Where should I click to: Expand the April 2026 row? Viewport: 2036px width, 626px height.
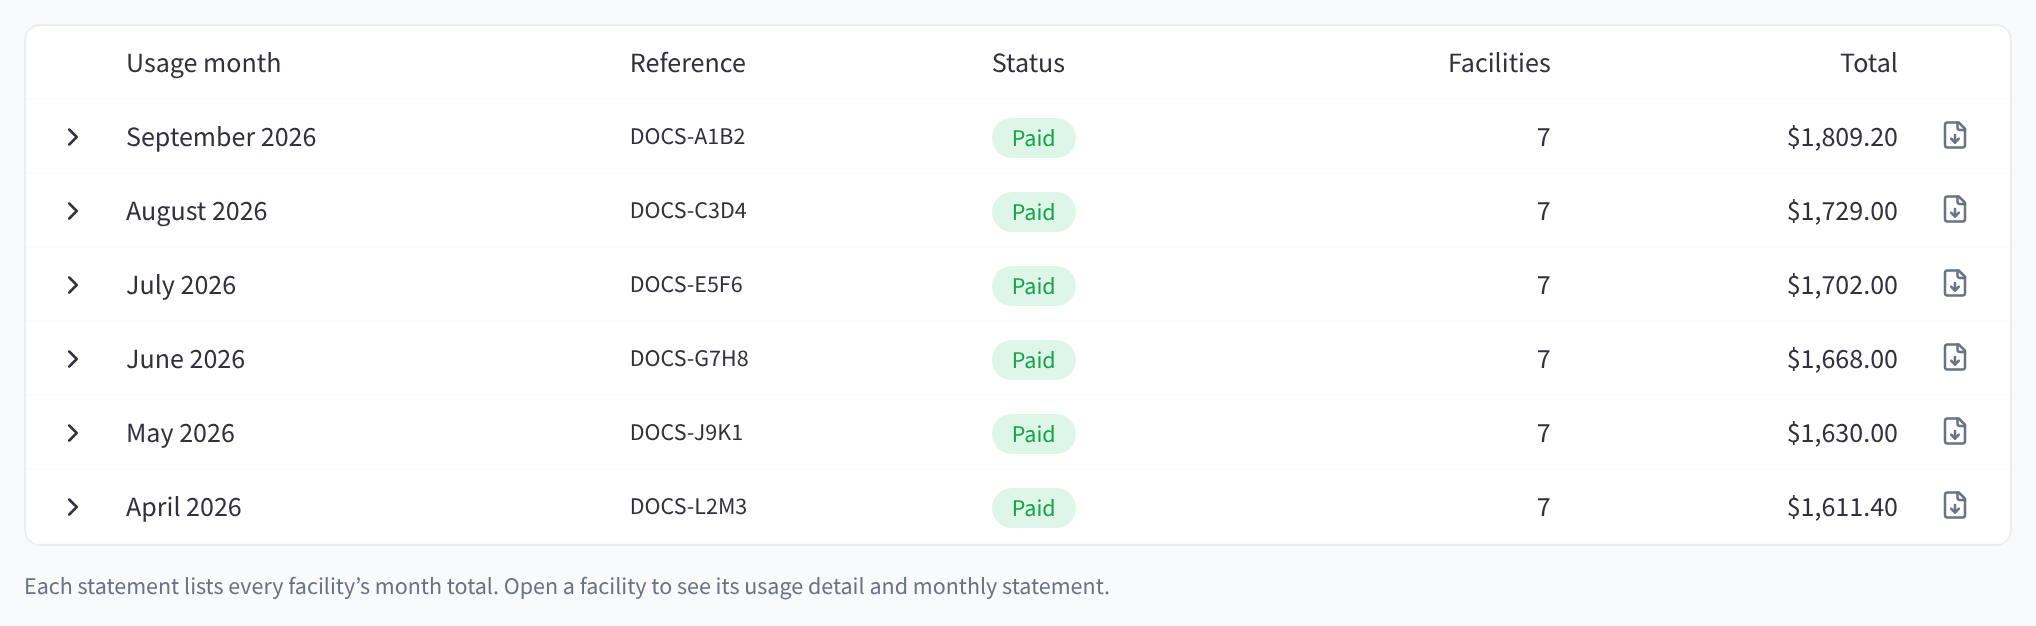coord(72,507)
